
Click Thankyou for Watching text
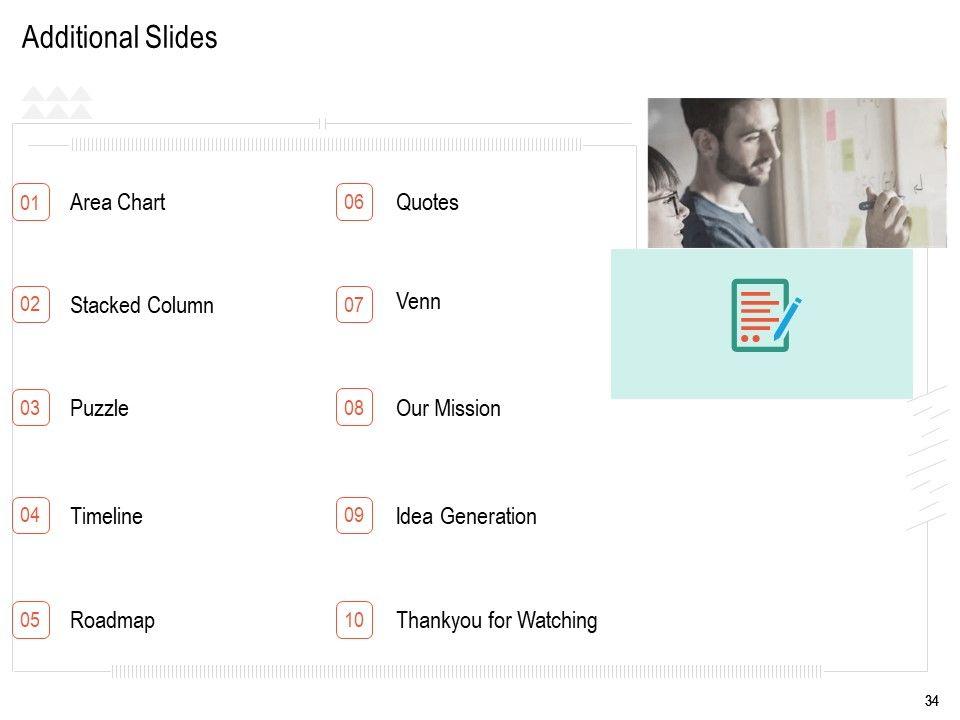[496, 621]
